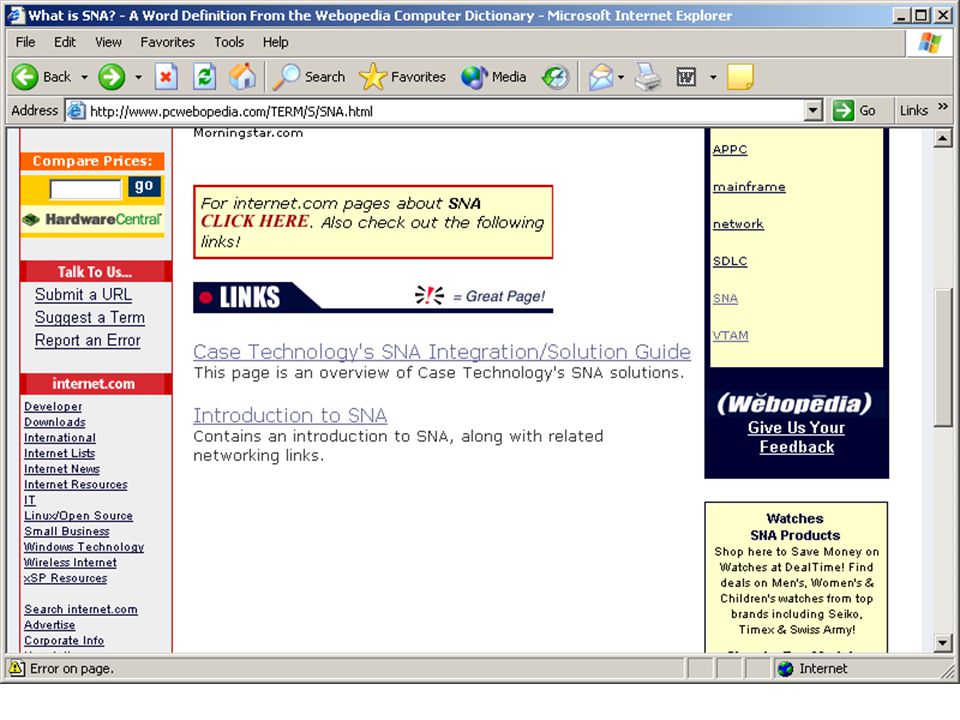Open the Linux/Open Source link

[78, 516]
